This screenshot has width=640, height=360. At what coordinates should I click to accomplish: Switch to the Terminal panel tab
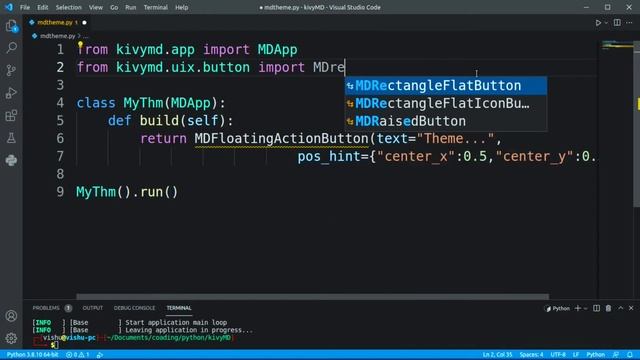179,308
